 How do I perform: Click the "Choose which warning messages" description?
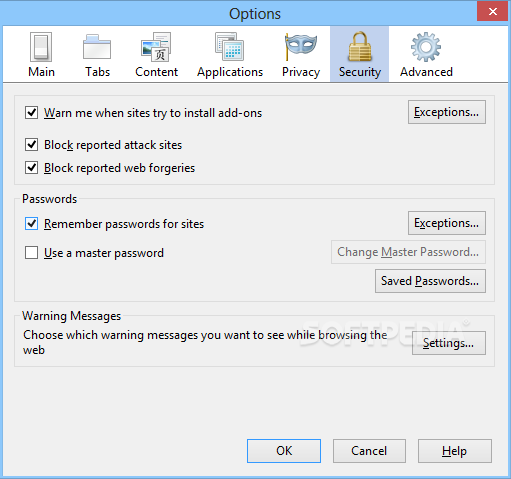(205, 342)
